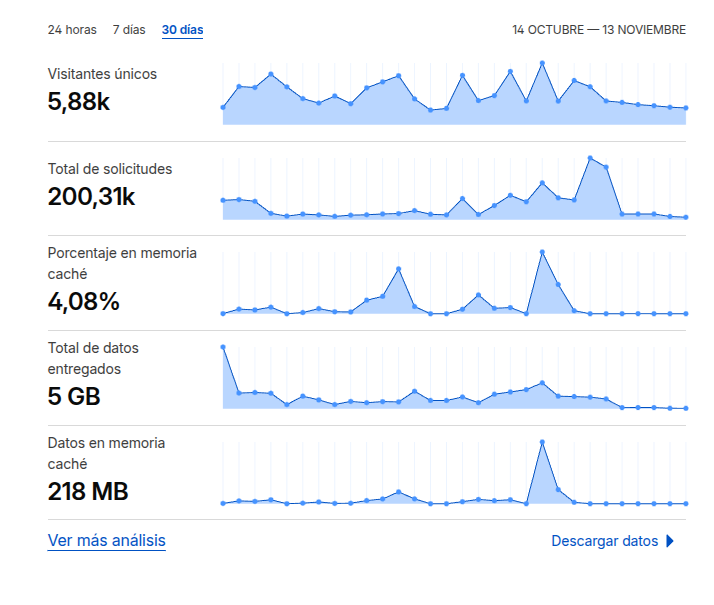Select the 30 días tab
The height and width of the screenshot is (605, 714).
pyautogui.click(x=182, y=30)
